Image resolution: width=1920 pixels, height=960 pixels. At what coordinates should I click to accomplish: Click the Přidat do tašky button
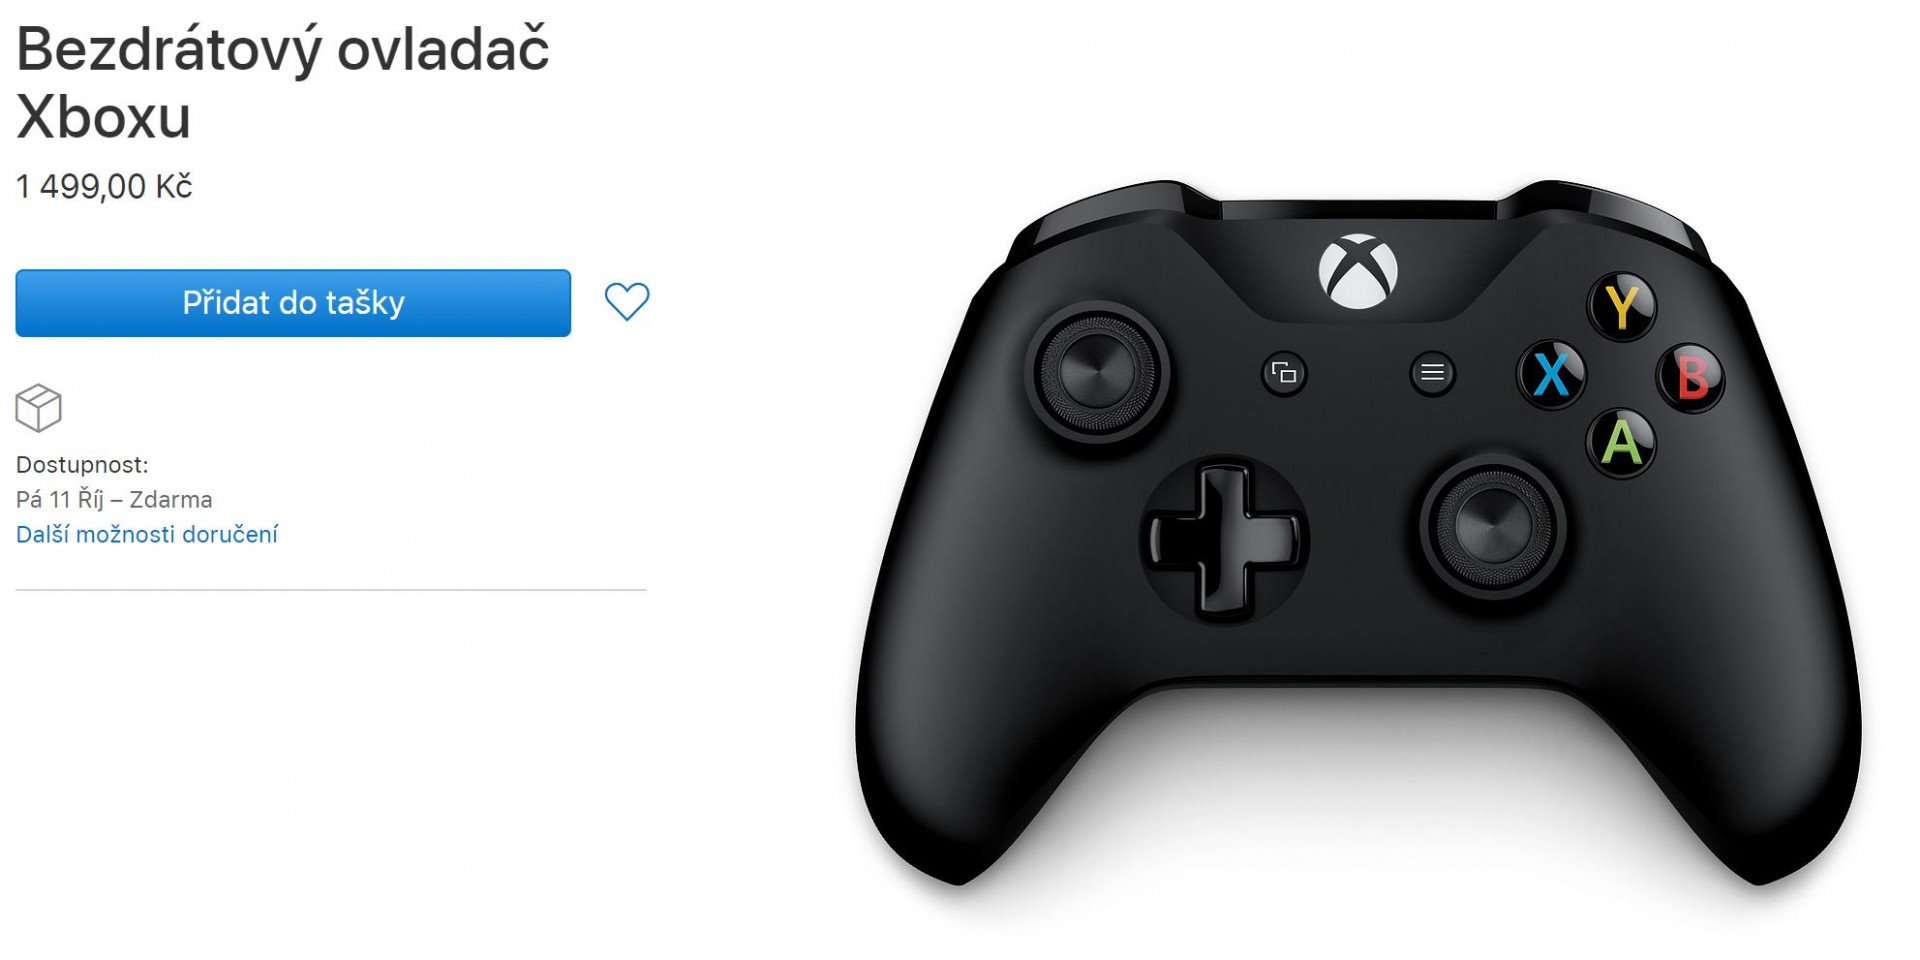293,303
